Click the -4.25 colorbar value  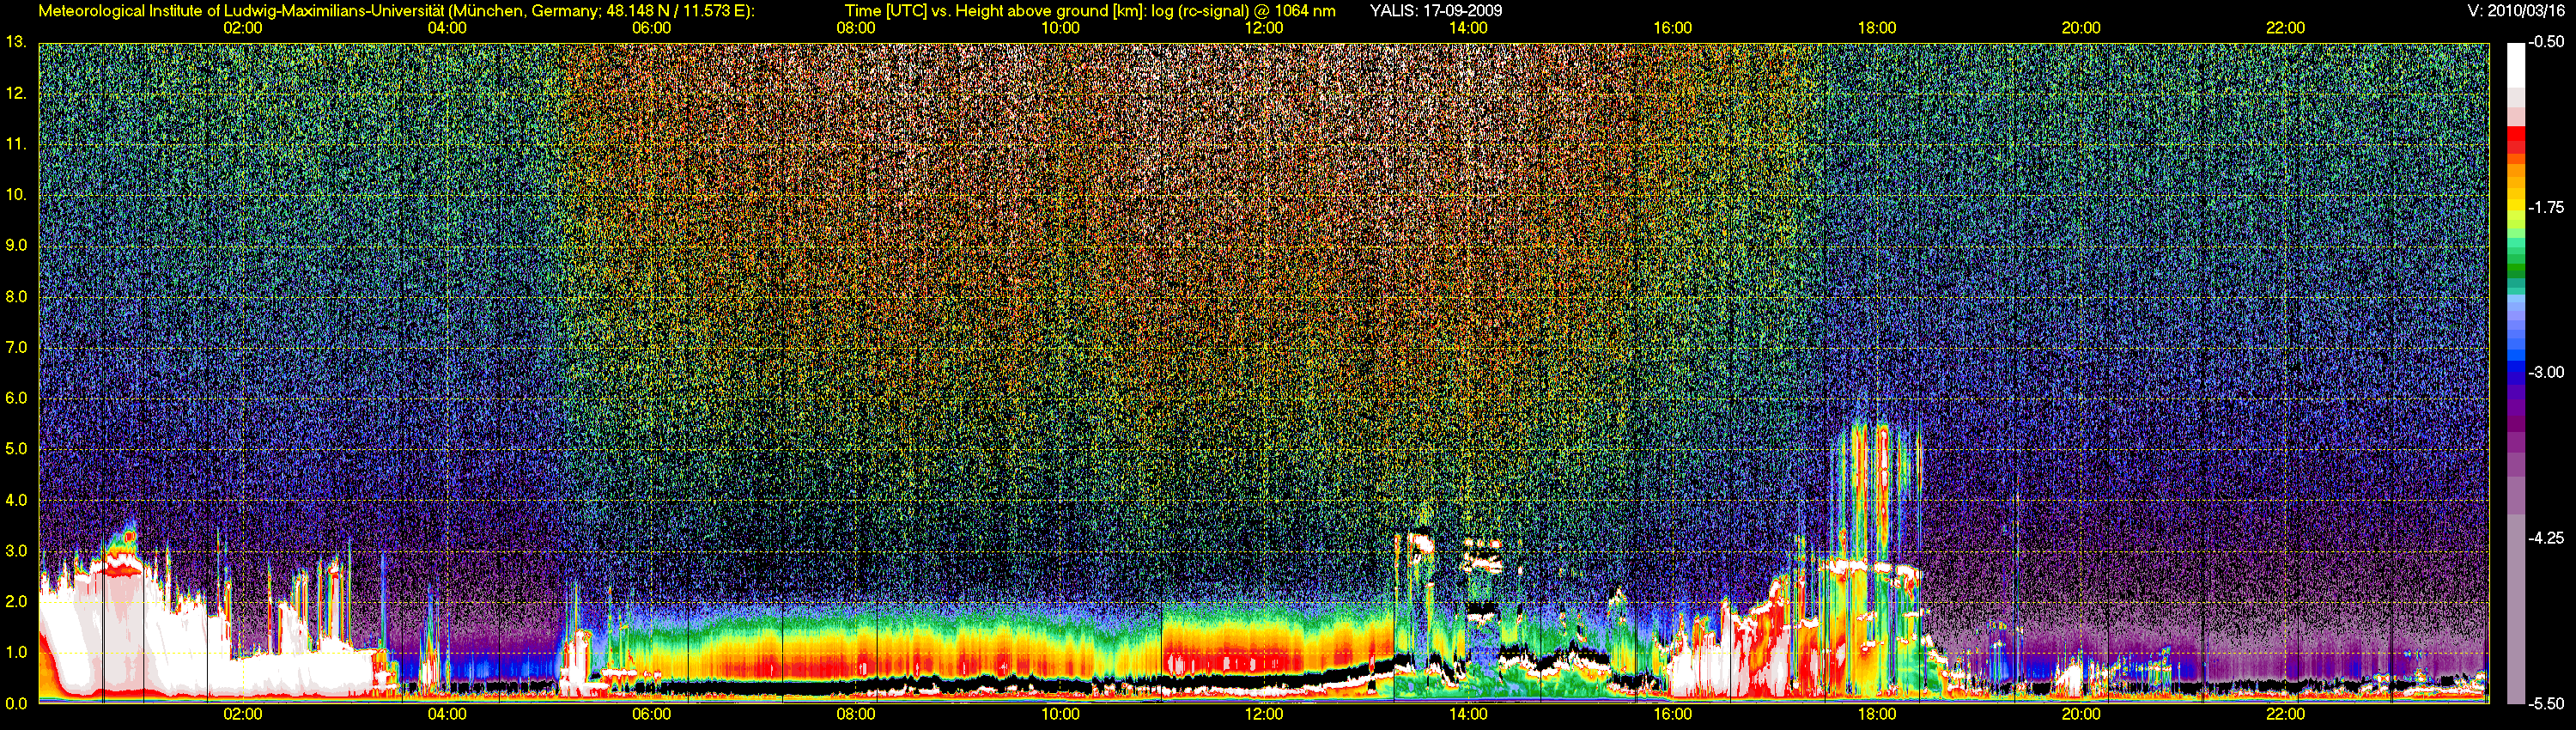pyautogui.click(x=2546, y=538)
